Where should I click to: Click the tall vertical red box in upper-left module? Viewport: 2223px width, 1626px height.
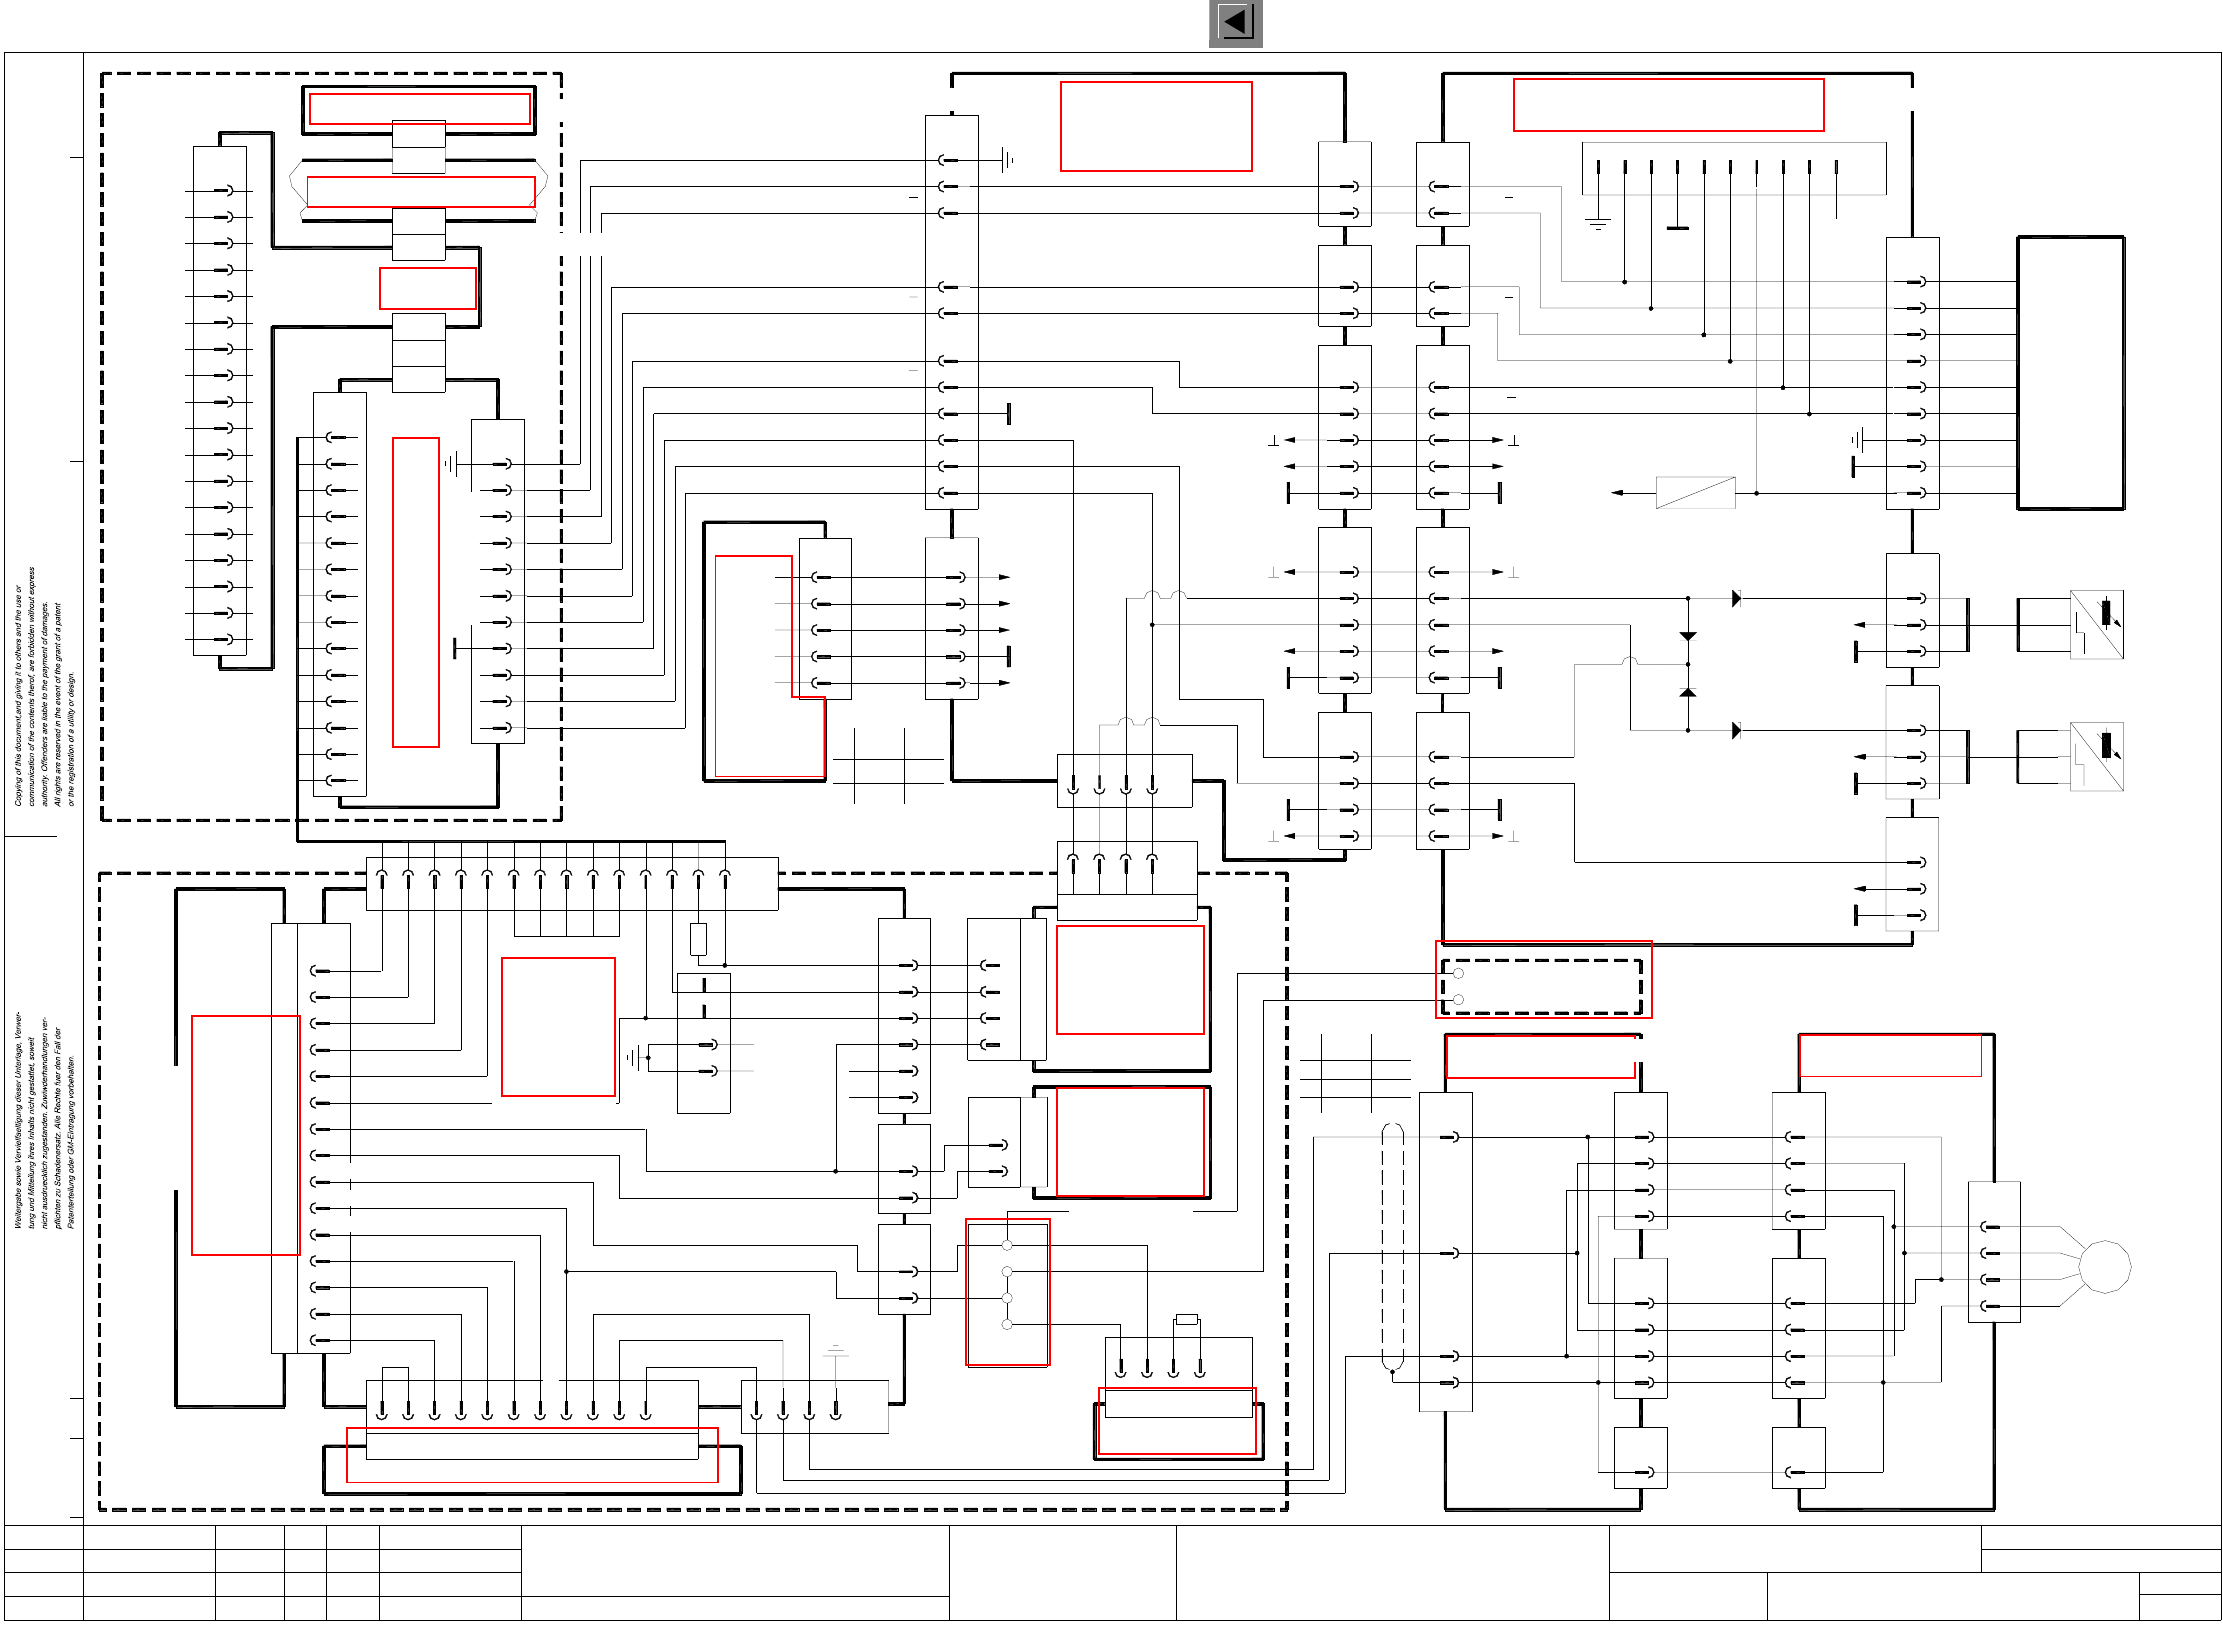(416, 592)
